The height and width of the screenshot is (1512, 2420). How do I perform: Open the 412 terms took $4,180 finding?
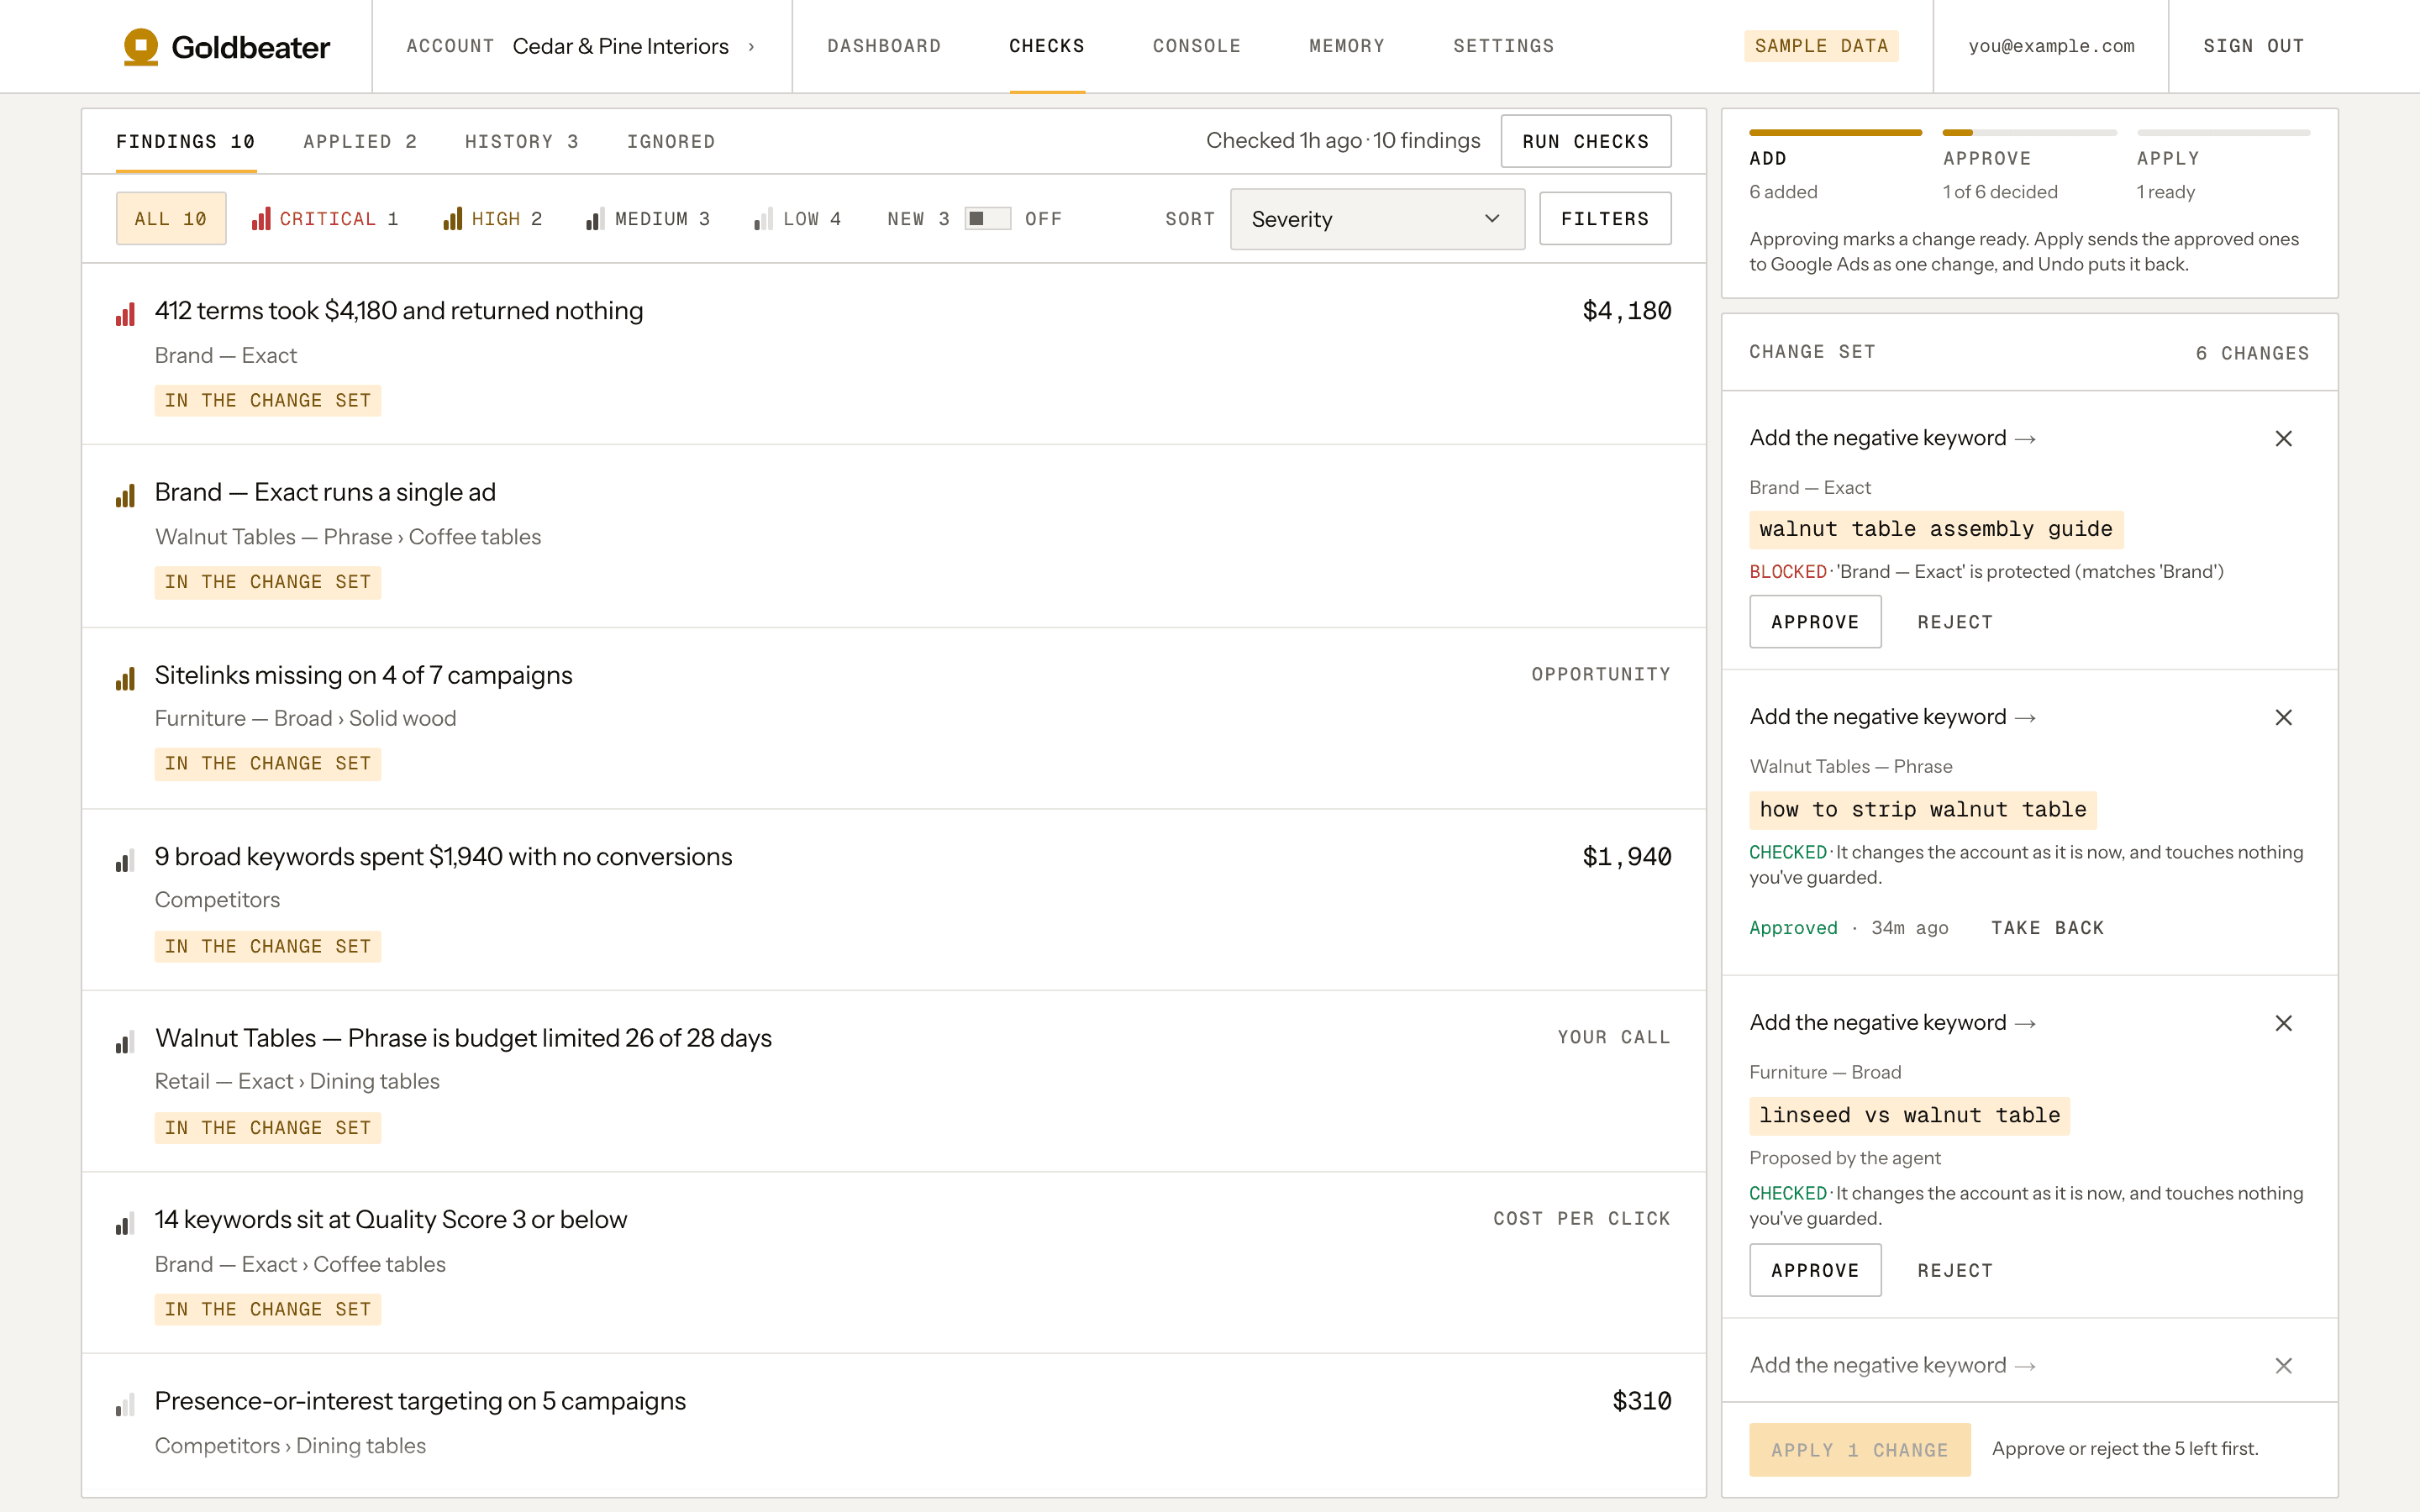click(398, 311)
